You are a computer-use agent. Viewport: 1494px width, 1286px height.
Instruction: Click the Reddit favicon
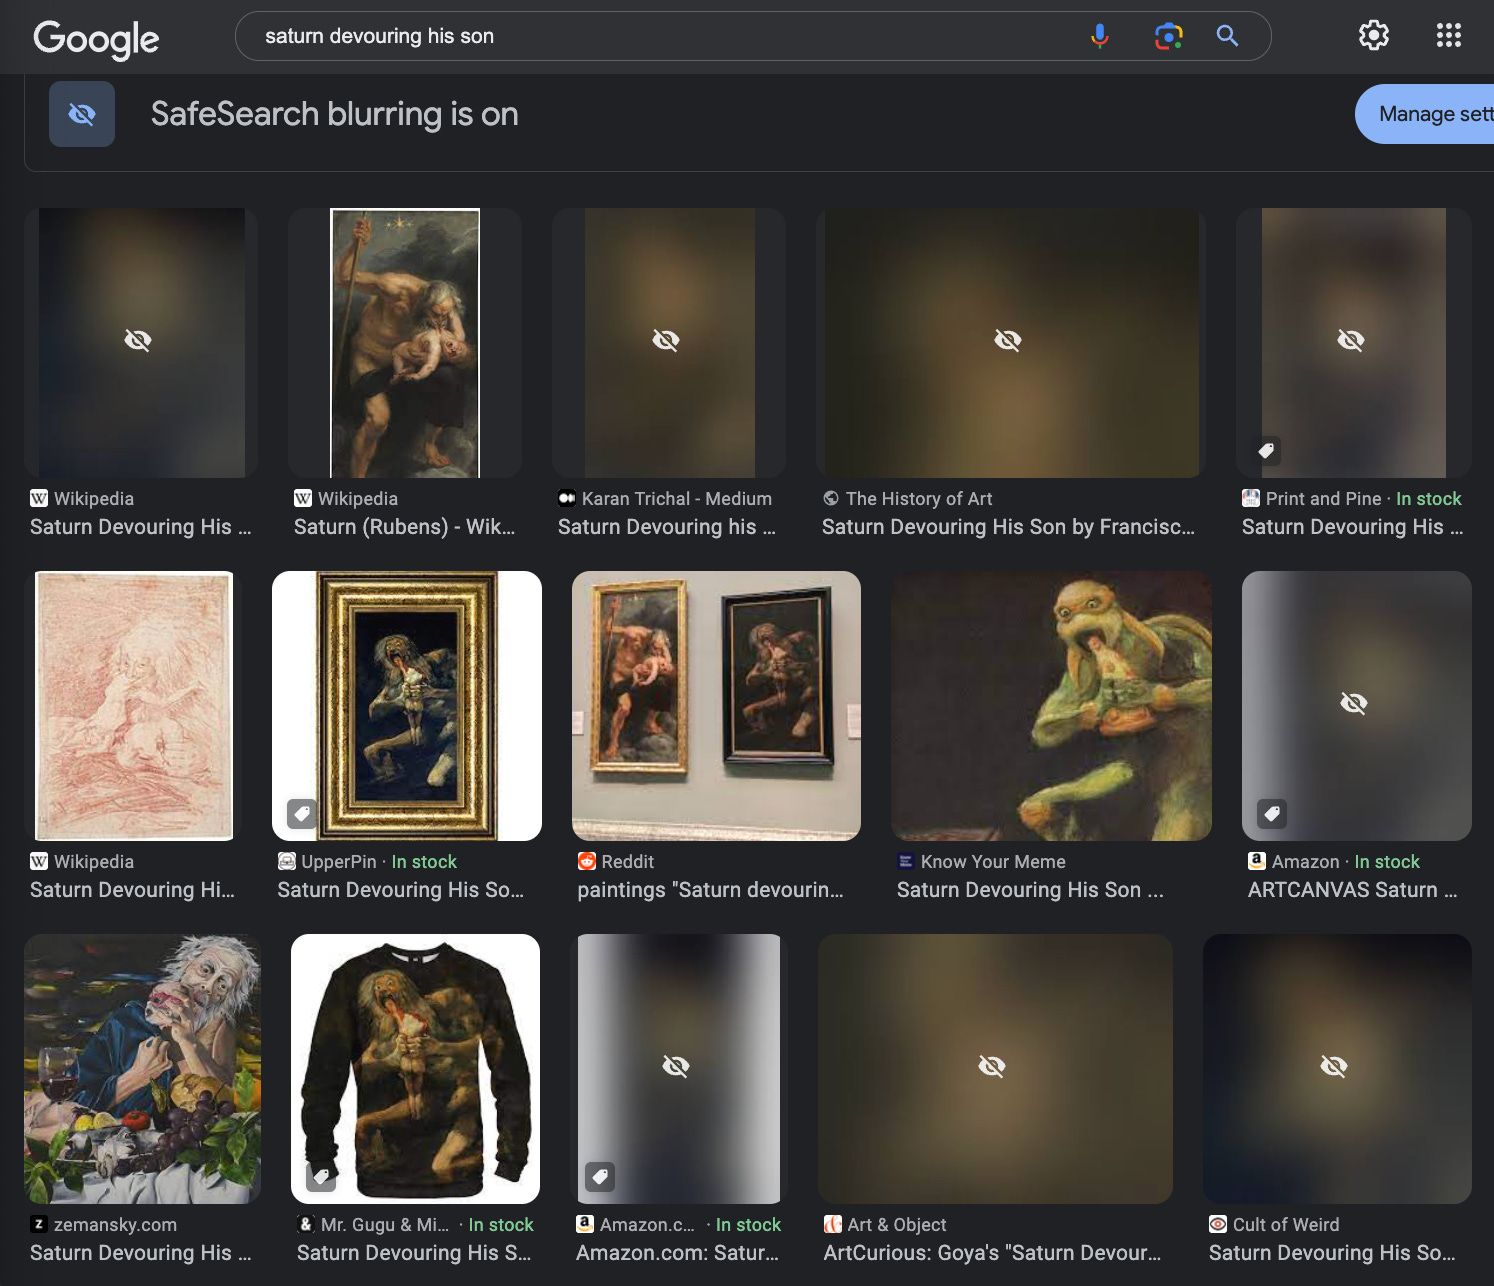tap(587, 861)
